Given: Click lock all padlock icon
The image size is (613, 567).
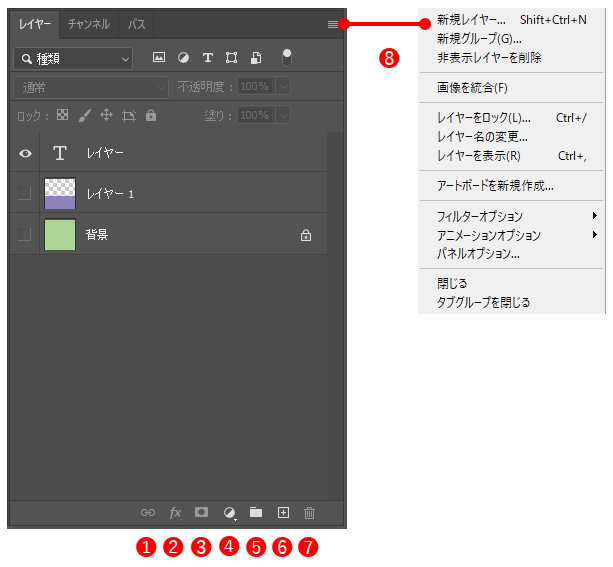Looking at the screenshot, I should pyautogui.click(x=151, y=115).
